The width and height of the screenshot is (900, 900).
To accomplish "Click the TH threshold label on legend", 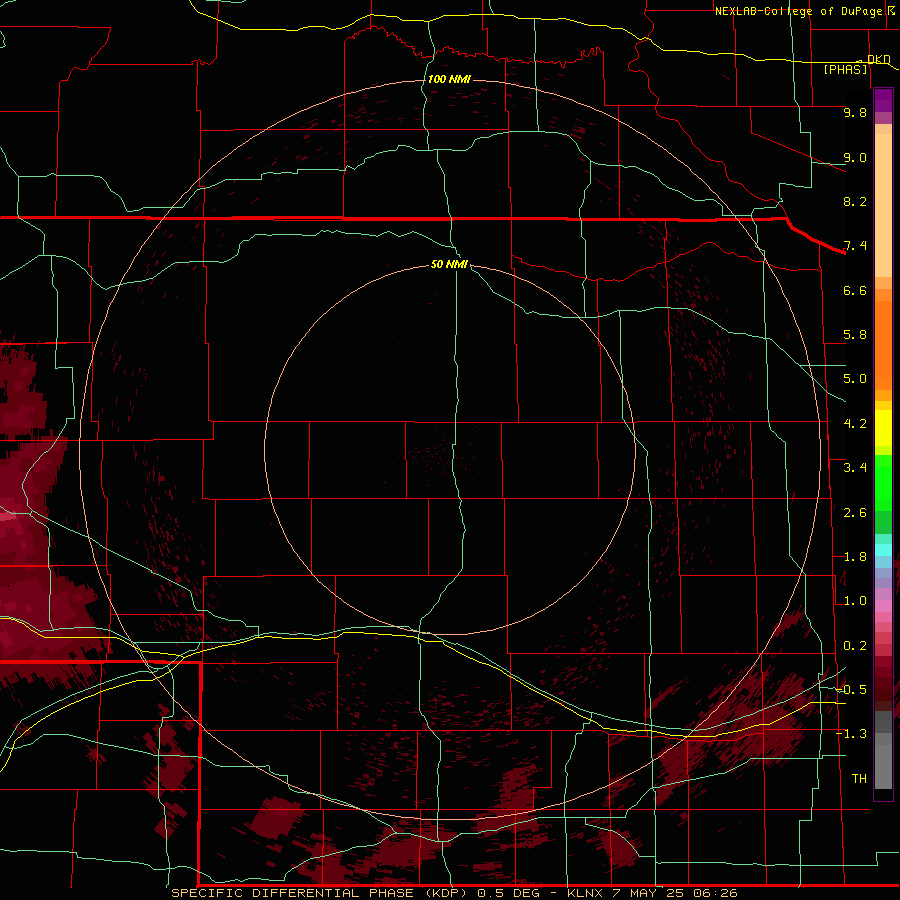I will (x=859, y=779).
